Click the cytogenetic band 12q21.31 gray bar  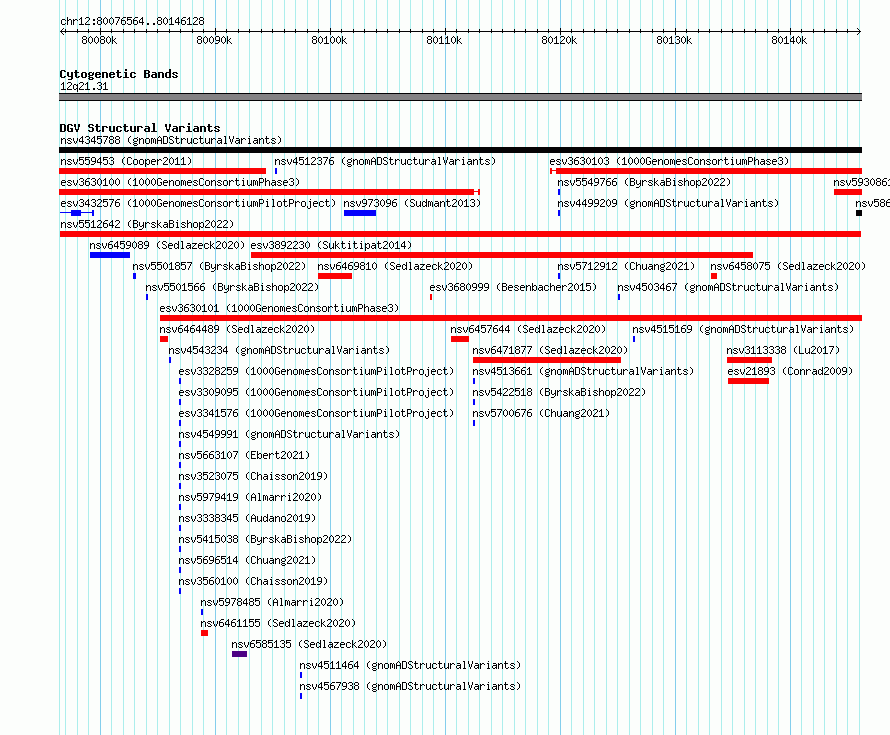[x=460, y=97]
